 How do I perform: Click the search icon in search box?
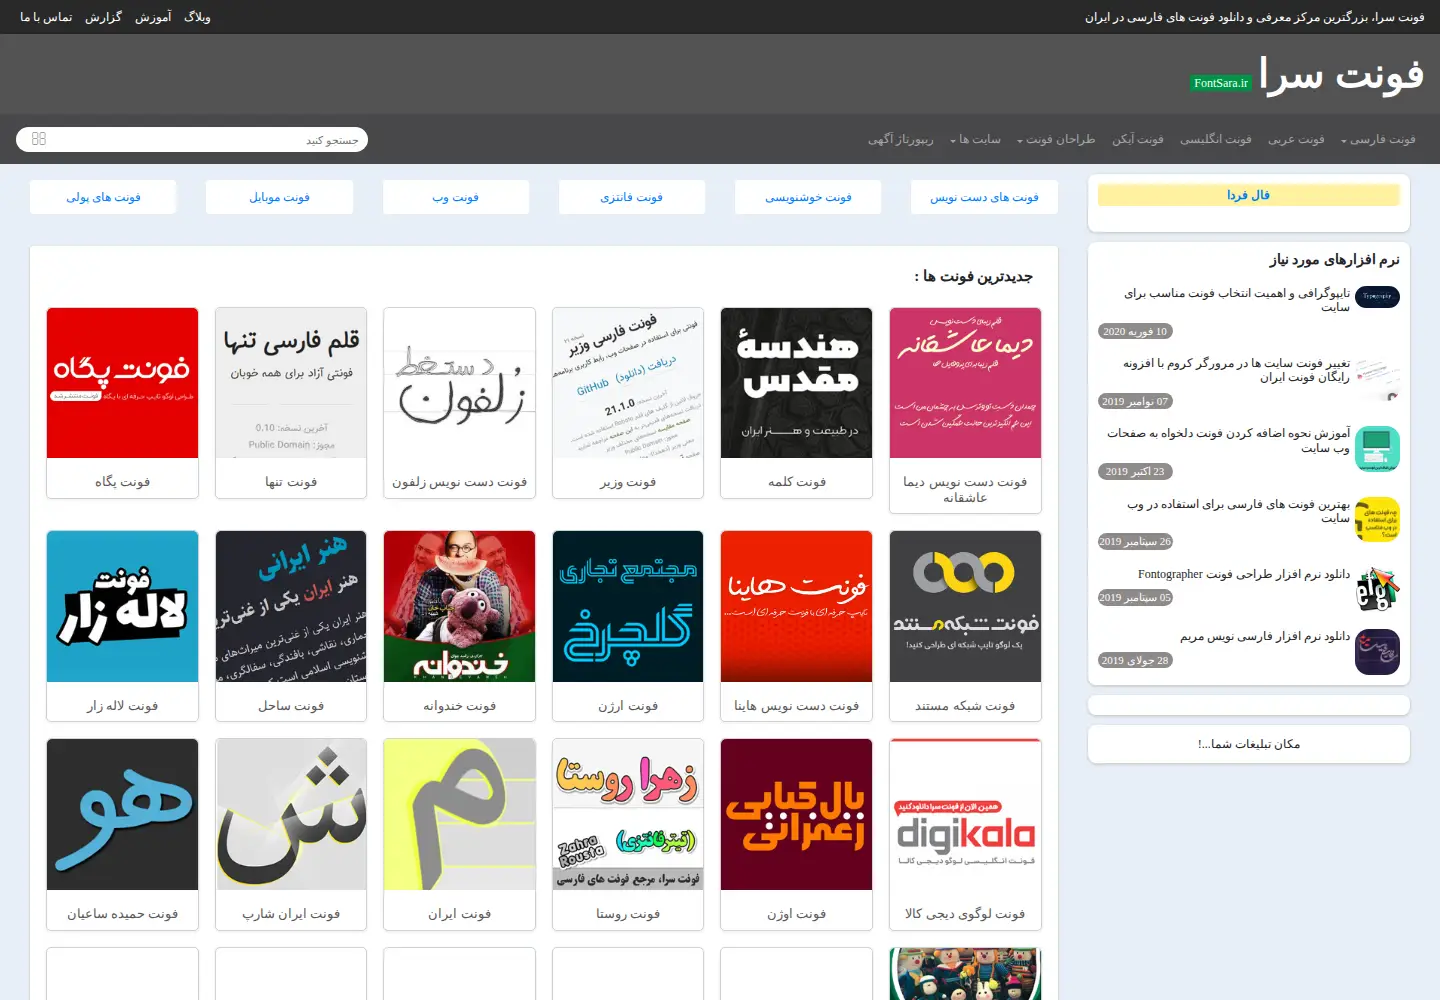coord(39,139)
